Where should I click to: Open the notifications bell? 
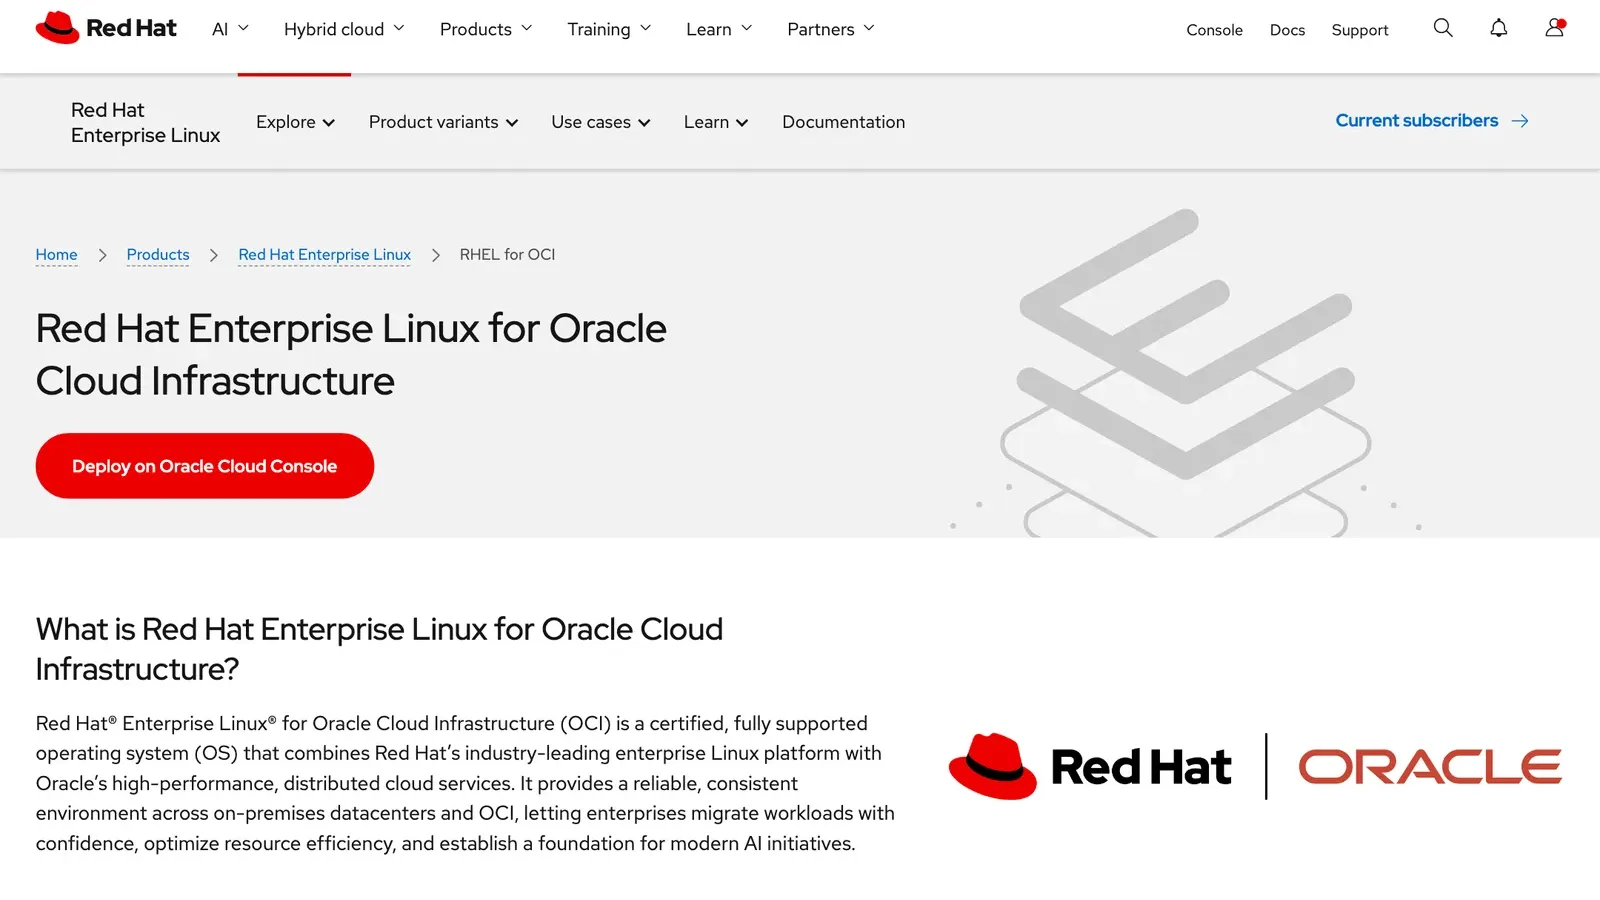[x=1498, y=28]
